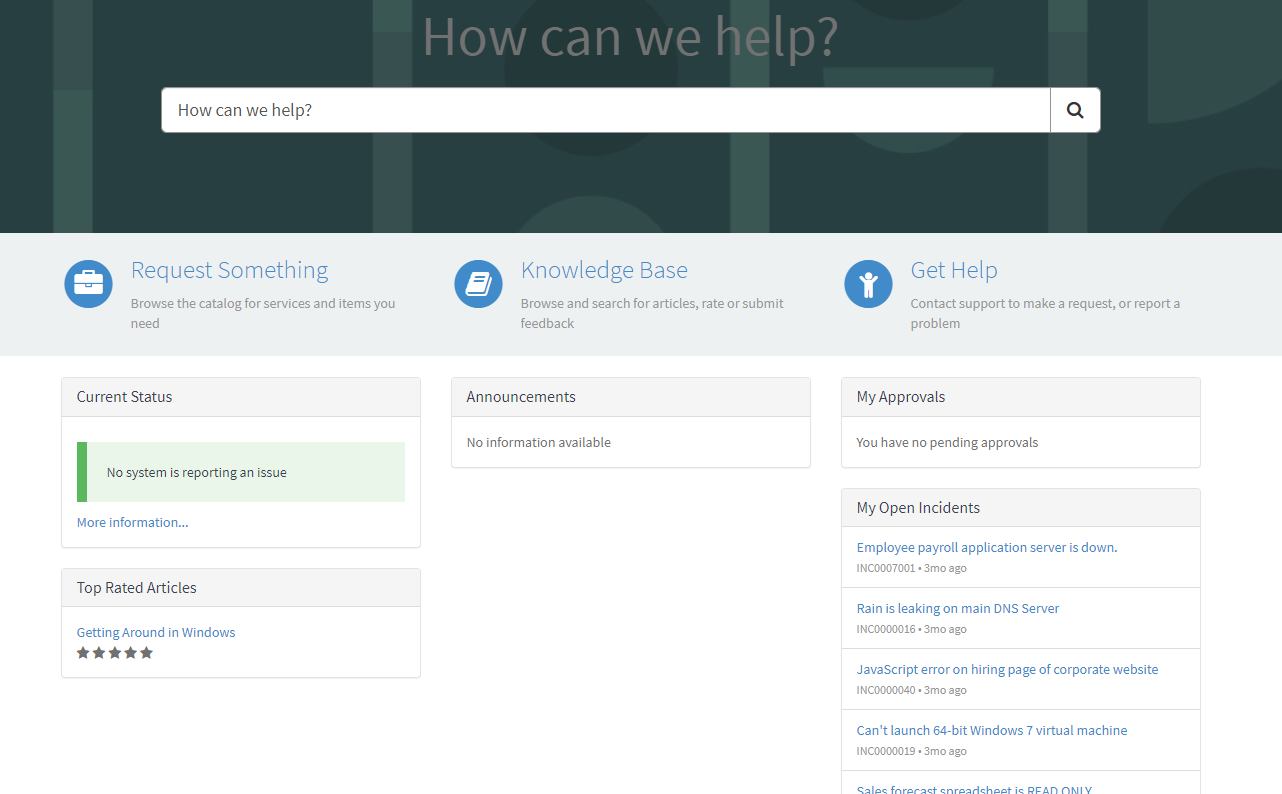Open the Getting Around in Windows article
Image resolution: width=1282 pixels, height=794 pixels.
(x=156, y=632)
